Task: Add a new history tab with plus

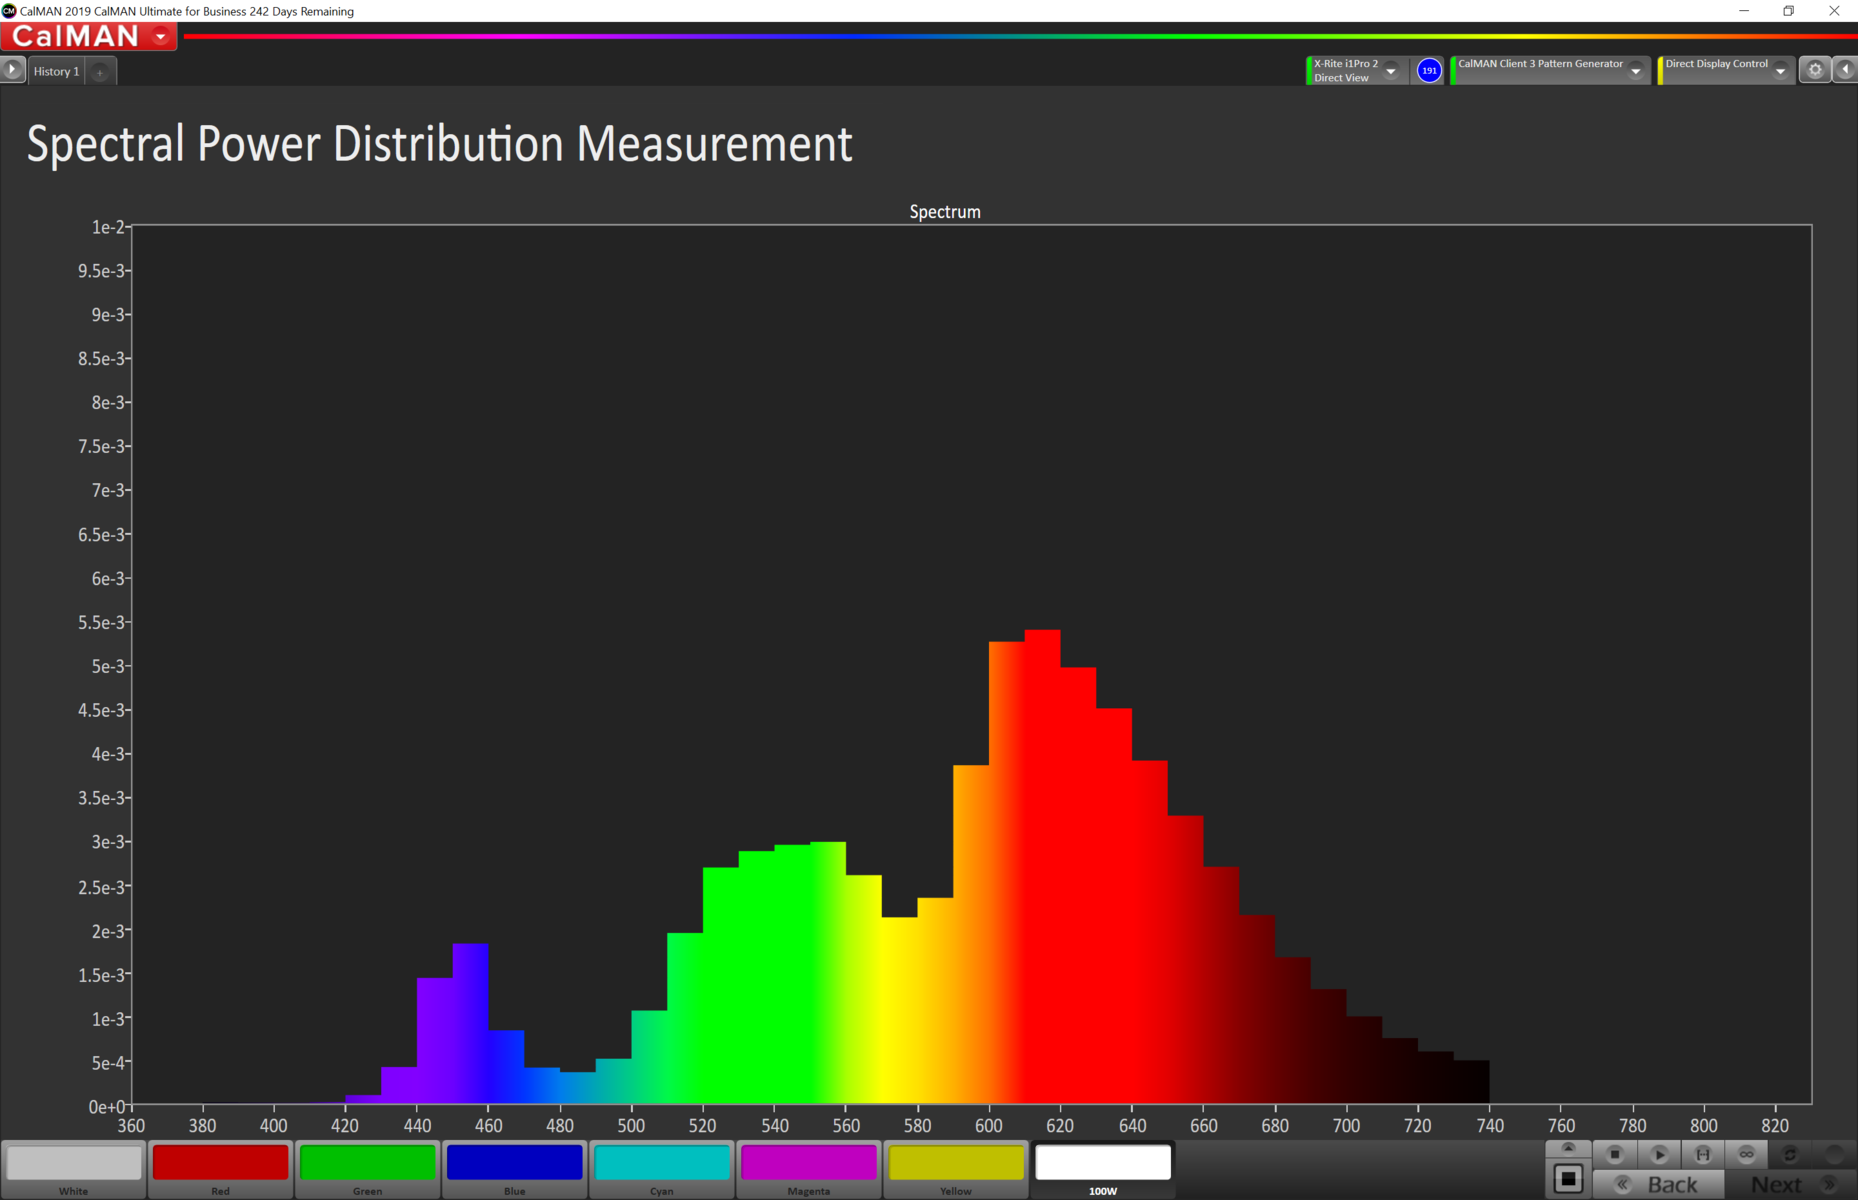Action: pos(100,72)
